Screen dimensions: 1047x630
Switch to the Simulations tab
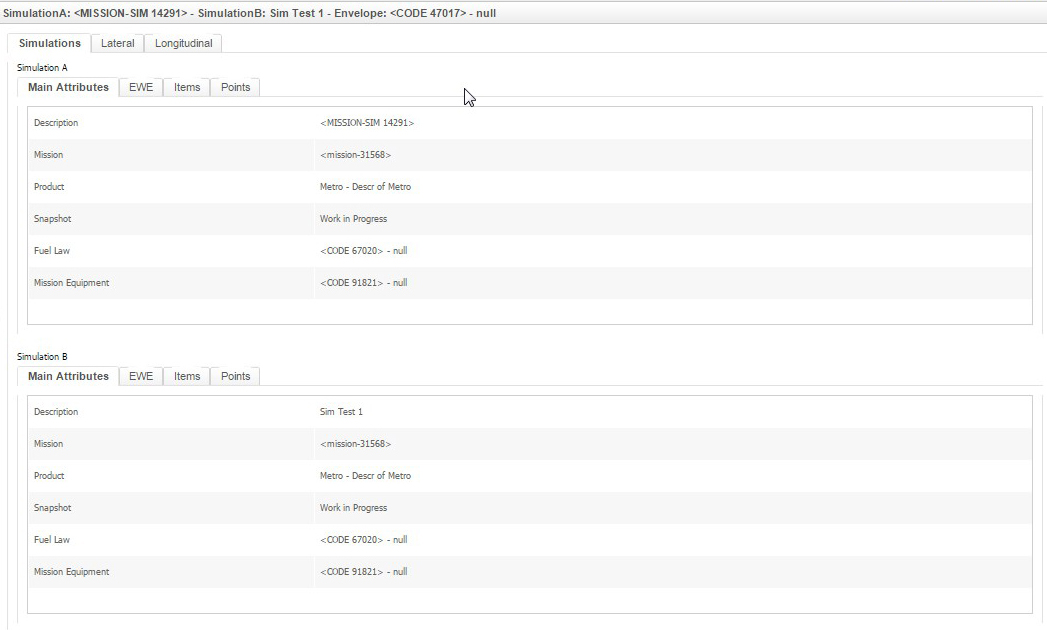(49, 43)
